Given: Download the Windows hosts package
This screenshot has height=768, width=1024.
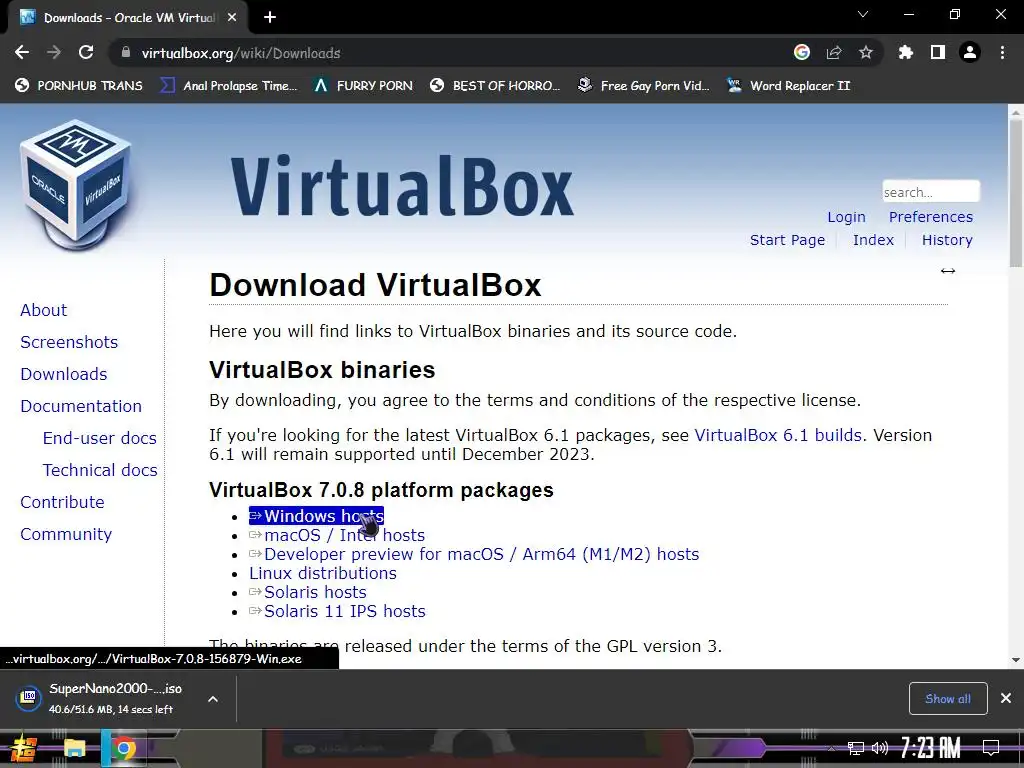Looking at the screenshot, I should click(316, 516).
